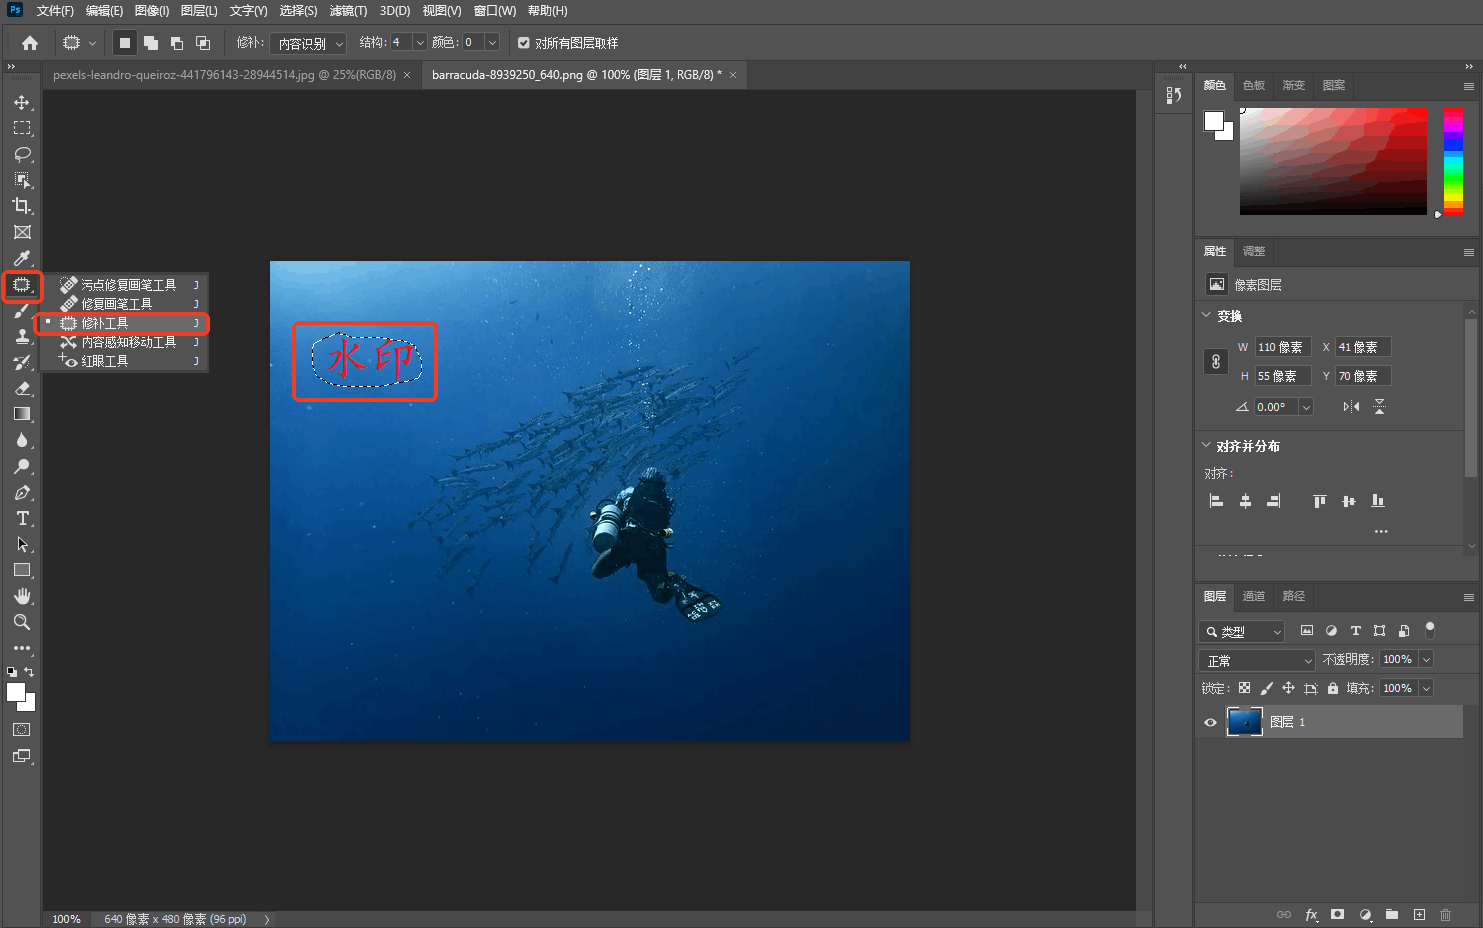Viewport: 1483px width, 928px height.
Task: Hide 图层 1 using its eye icon
Action: point(1210,722)
